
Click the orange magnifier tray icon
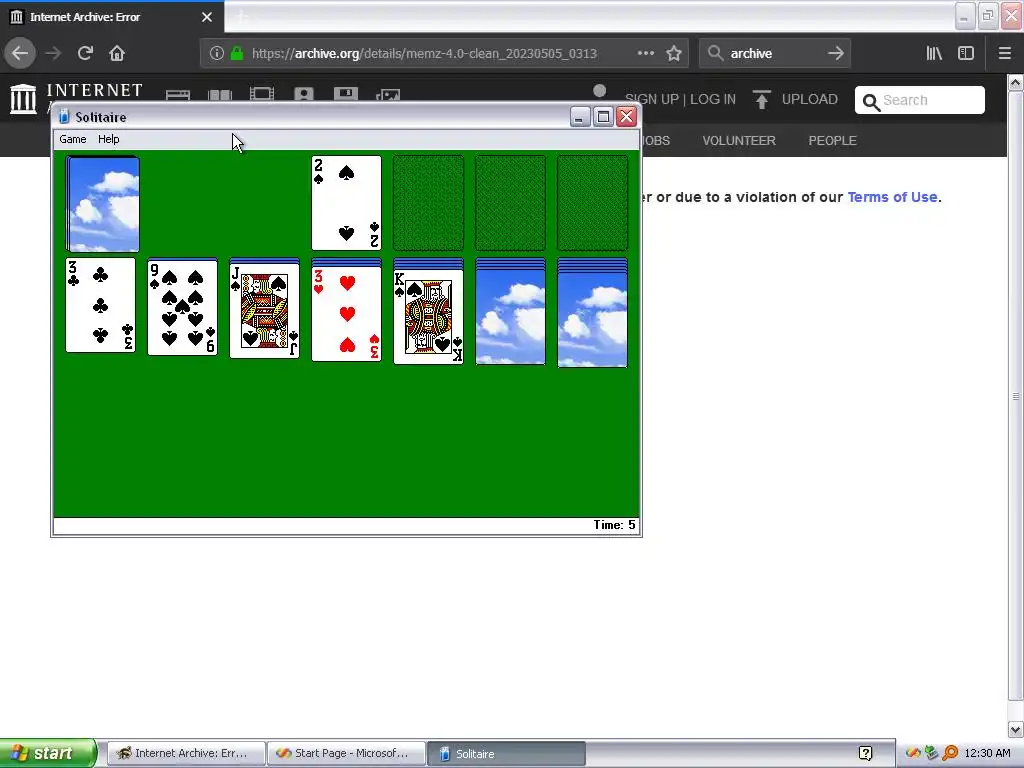(x=950, y=754)
